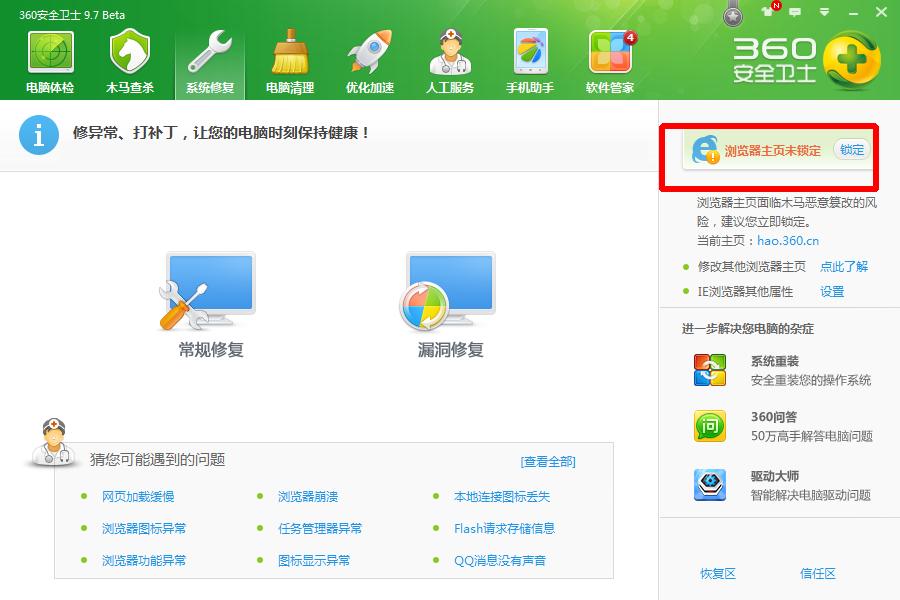This screenshot has height=600, width=900.
Task: Click the blue info circle icon
Action: [x=38, y=135]
